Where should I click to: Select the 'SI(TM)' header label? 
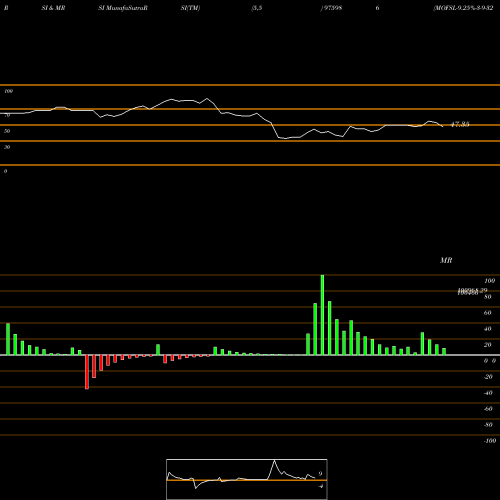coord(190,8)
